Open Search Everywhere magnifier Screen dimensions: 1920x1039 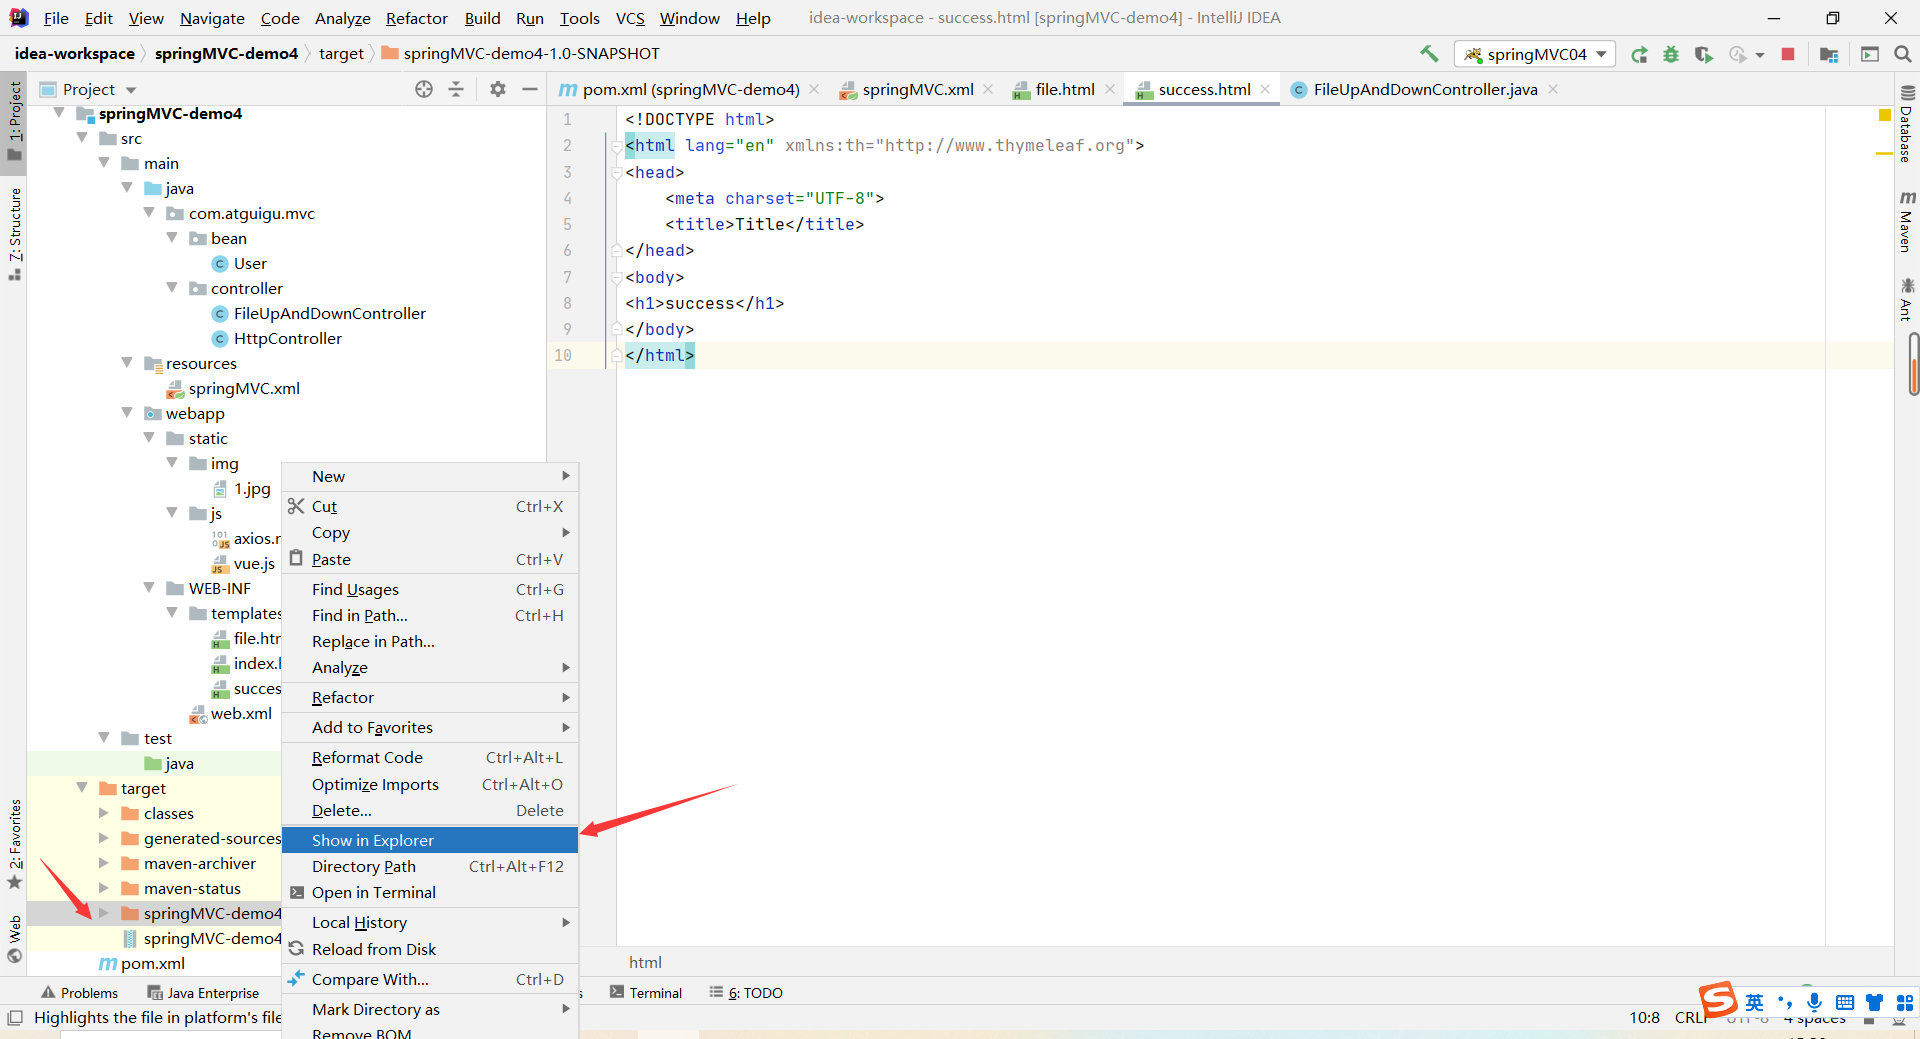pos(1903,54)
